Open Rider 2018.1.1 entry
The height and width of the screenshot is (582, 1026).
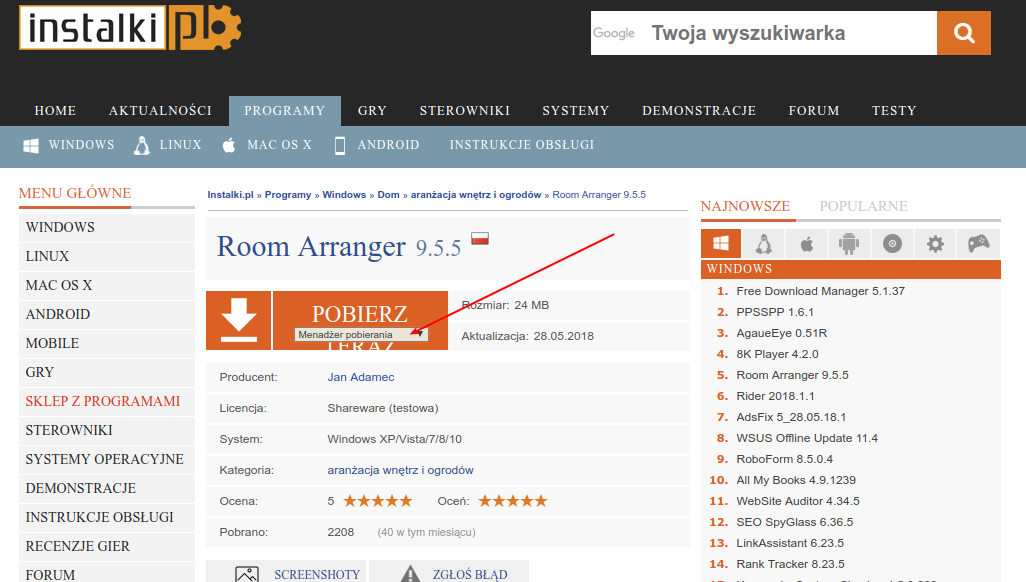click(775, 396)
